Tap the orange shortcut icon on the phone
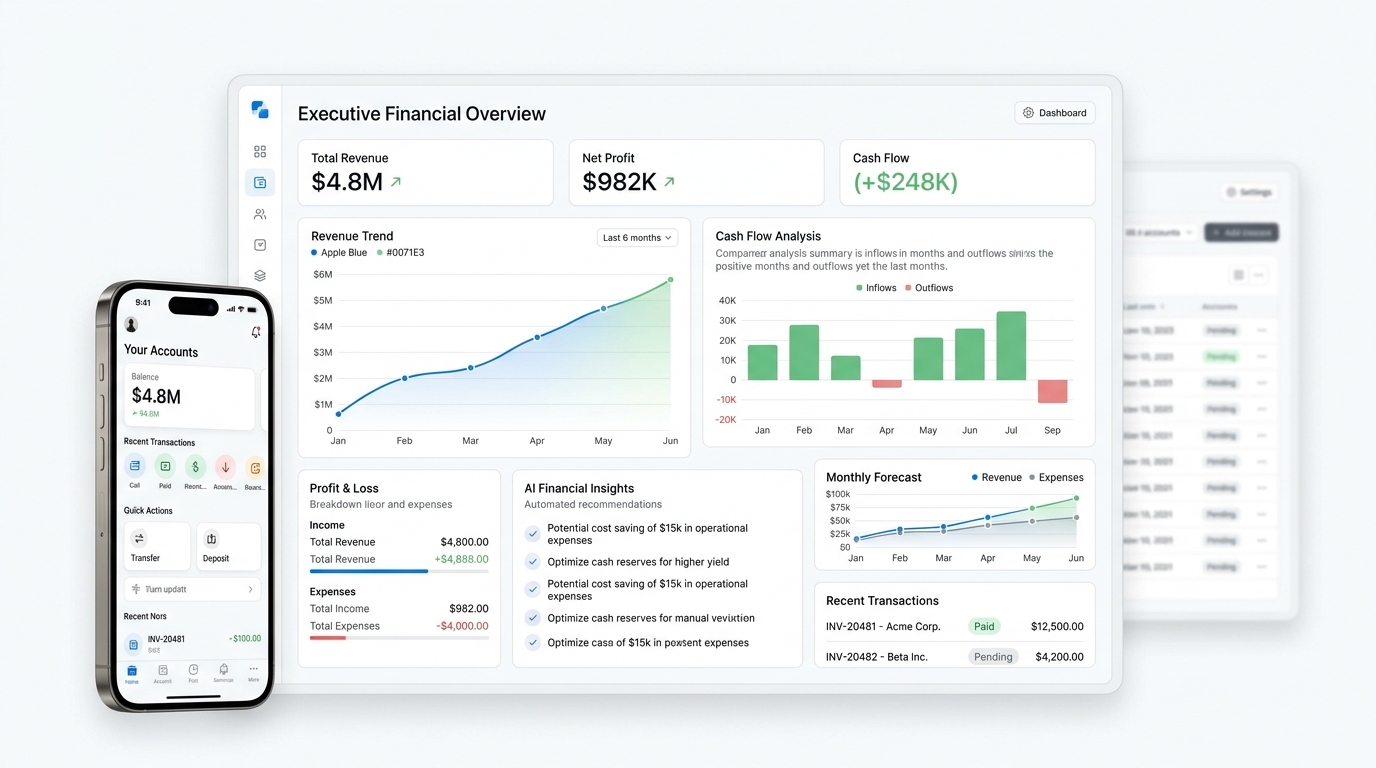This screenshot has width=1376, height=768. [255, 466]
